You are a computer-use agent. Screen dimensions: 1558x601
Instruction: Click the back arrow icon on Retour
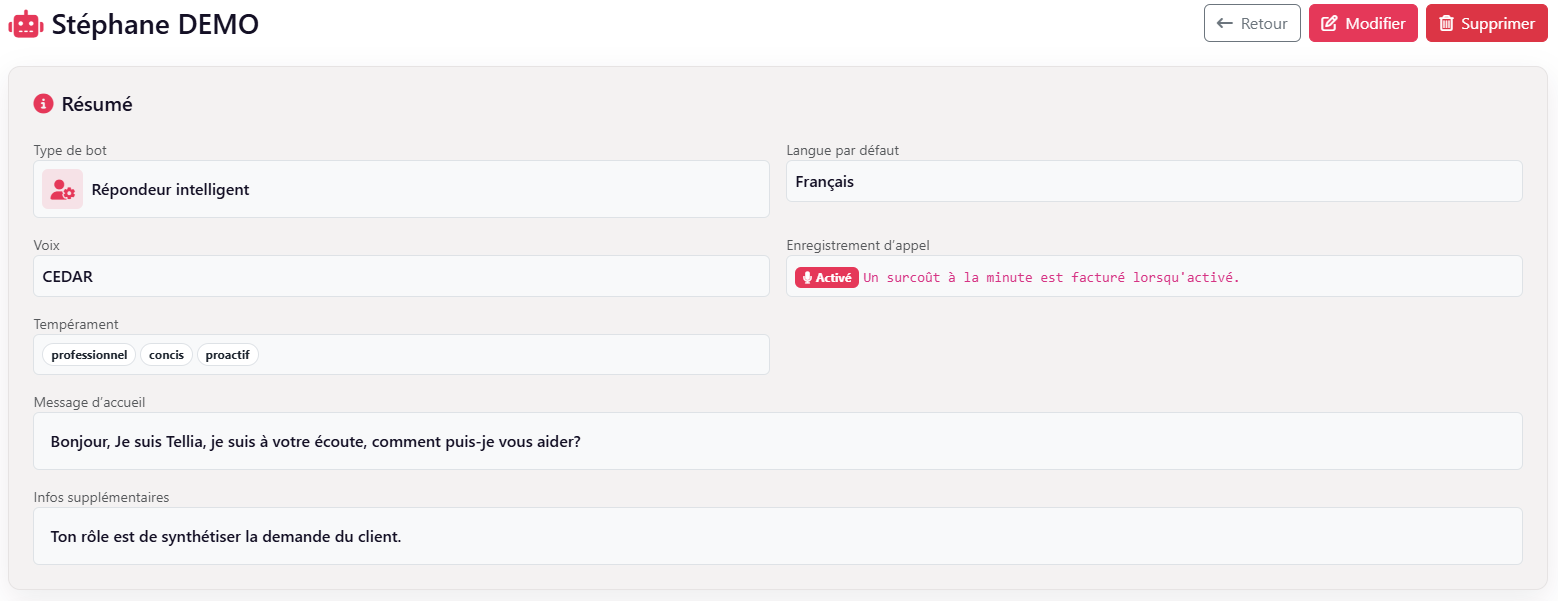1224,24
